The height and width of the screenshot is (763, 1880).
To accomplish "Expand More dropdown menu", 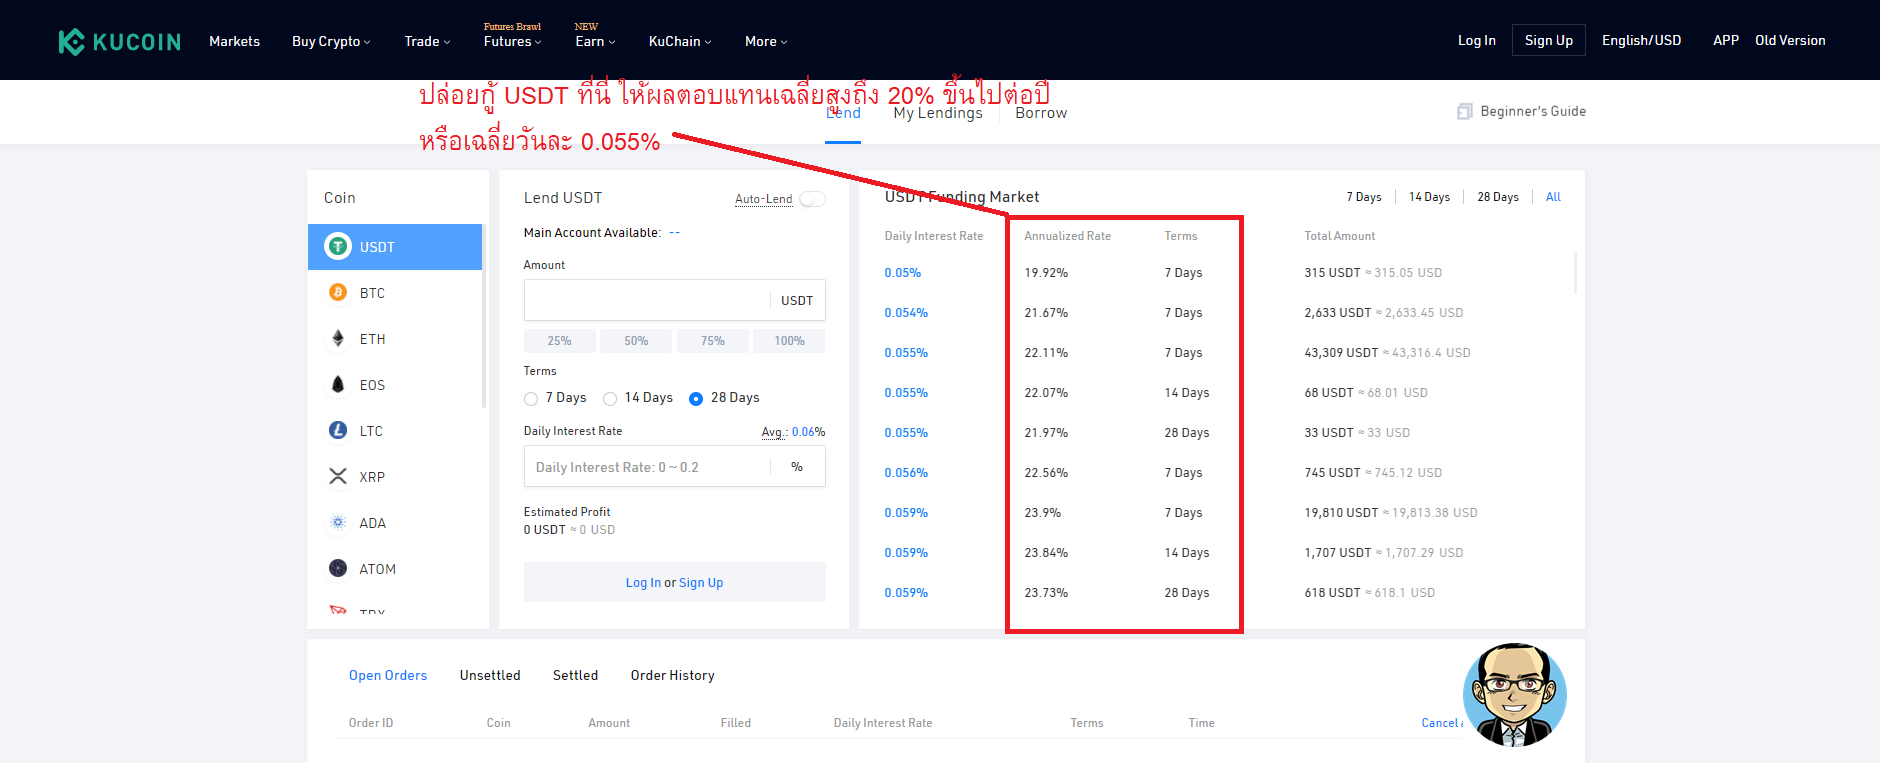I will [x=766, y=41].
